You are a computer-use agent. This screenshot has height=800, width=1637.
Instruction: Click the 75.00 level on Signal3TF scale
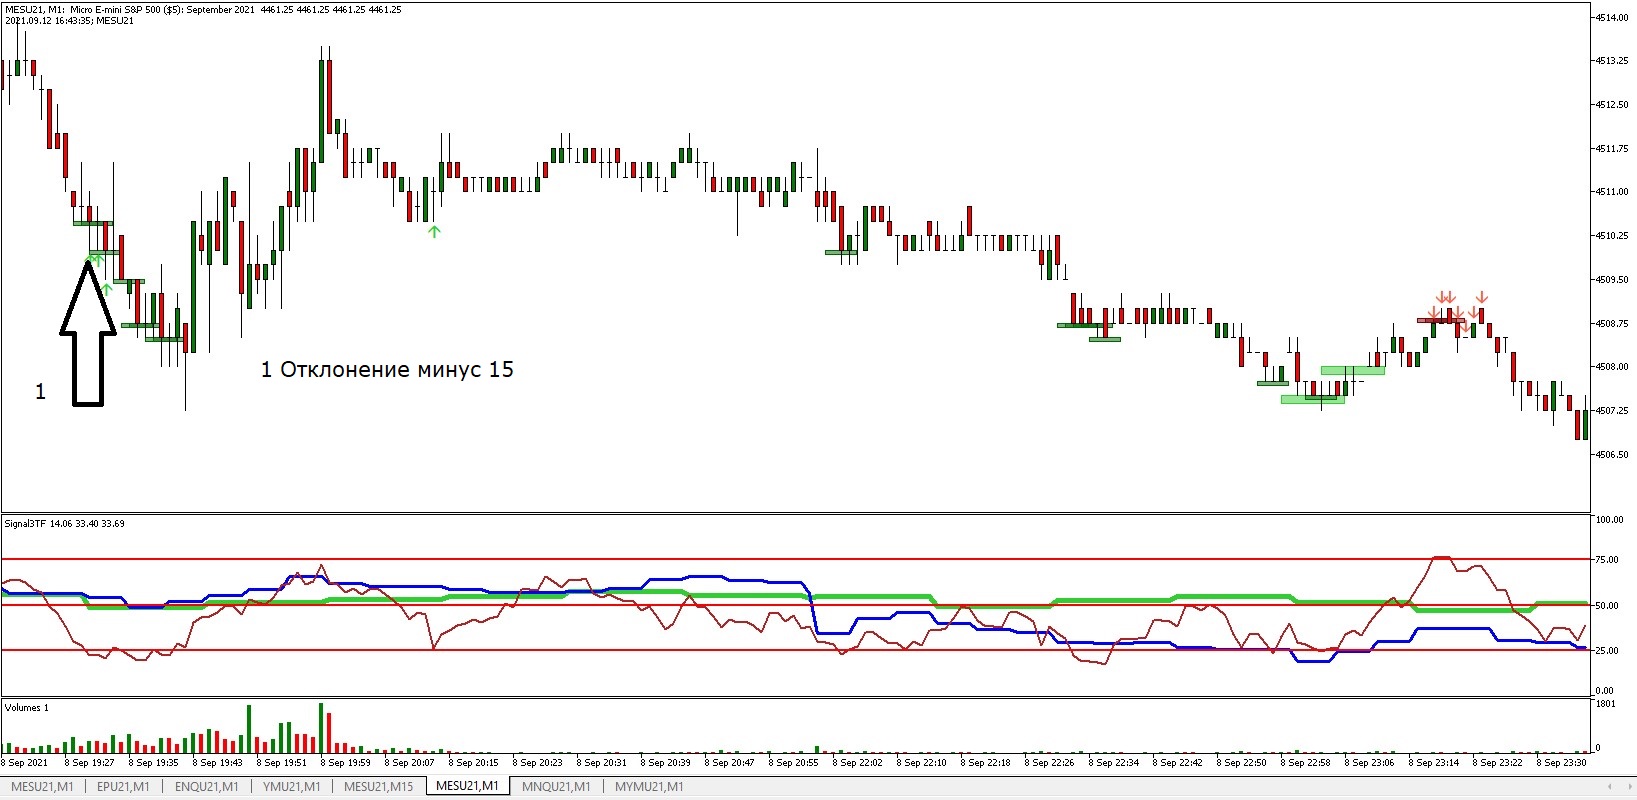[1607, 560]
